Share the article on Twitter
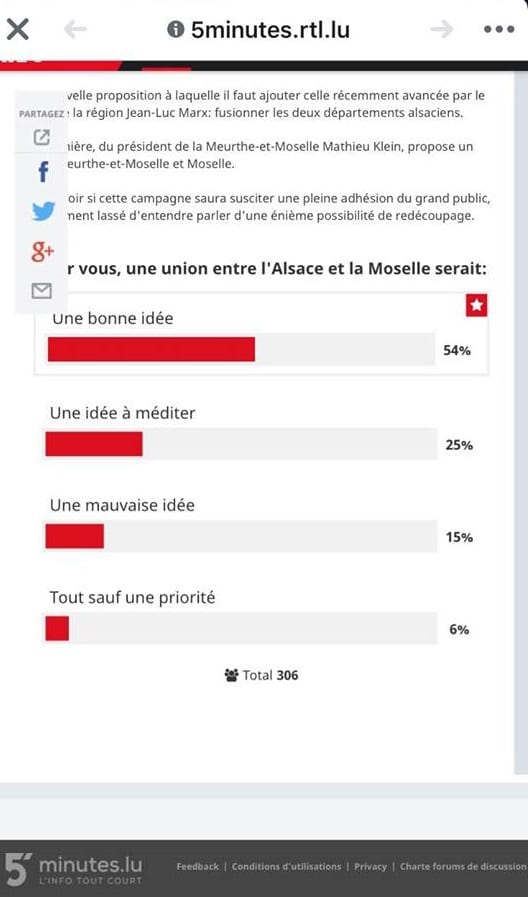 coord(43,211)
